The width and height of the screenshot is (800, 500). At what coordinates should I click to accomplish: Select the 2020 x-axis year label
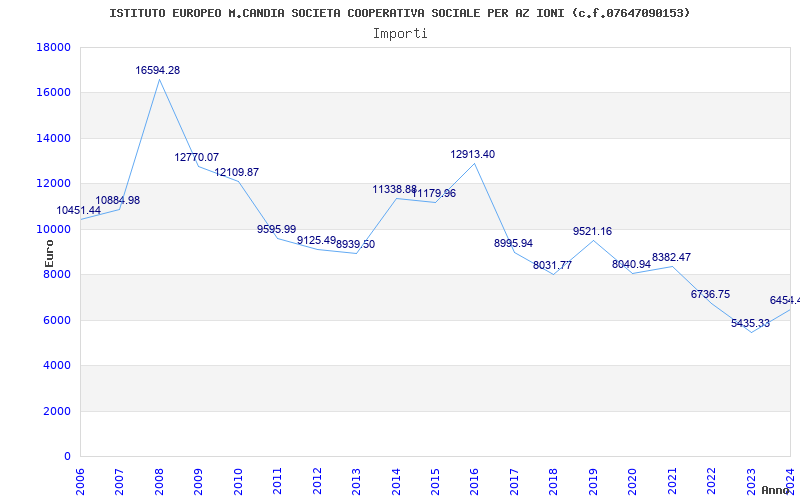point(633,482)
